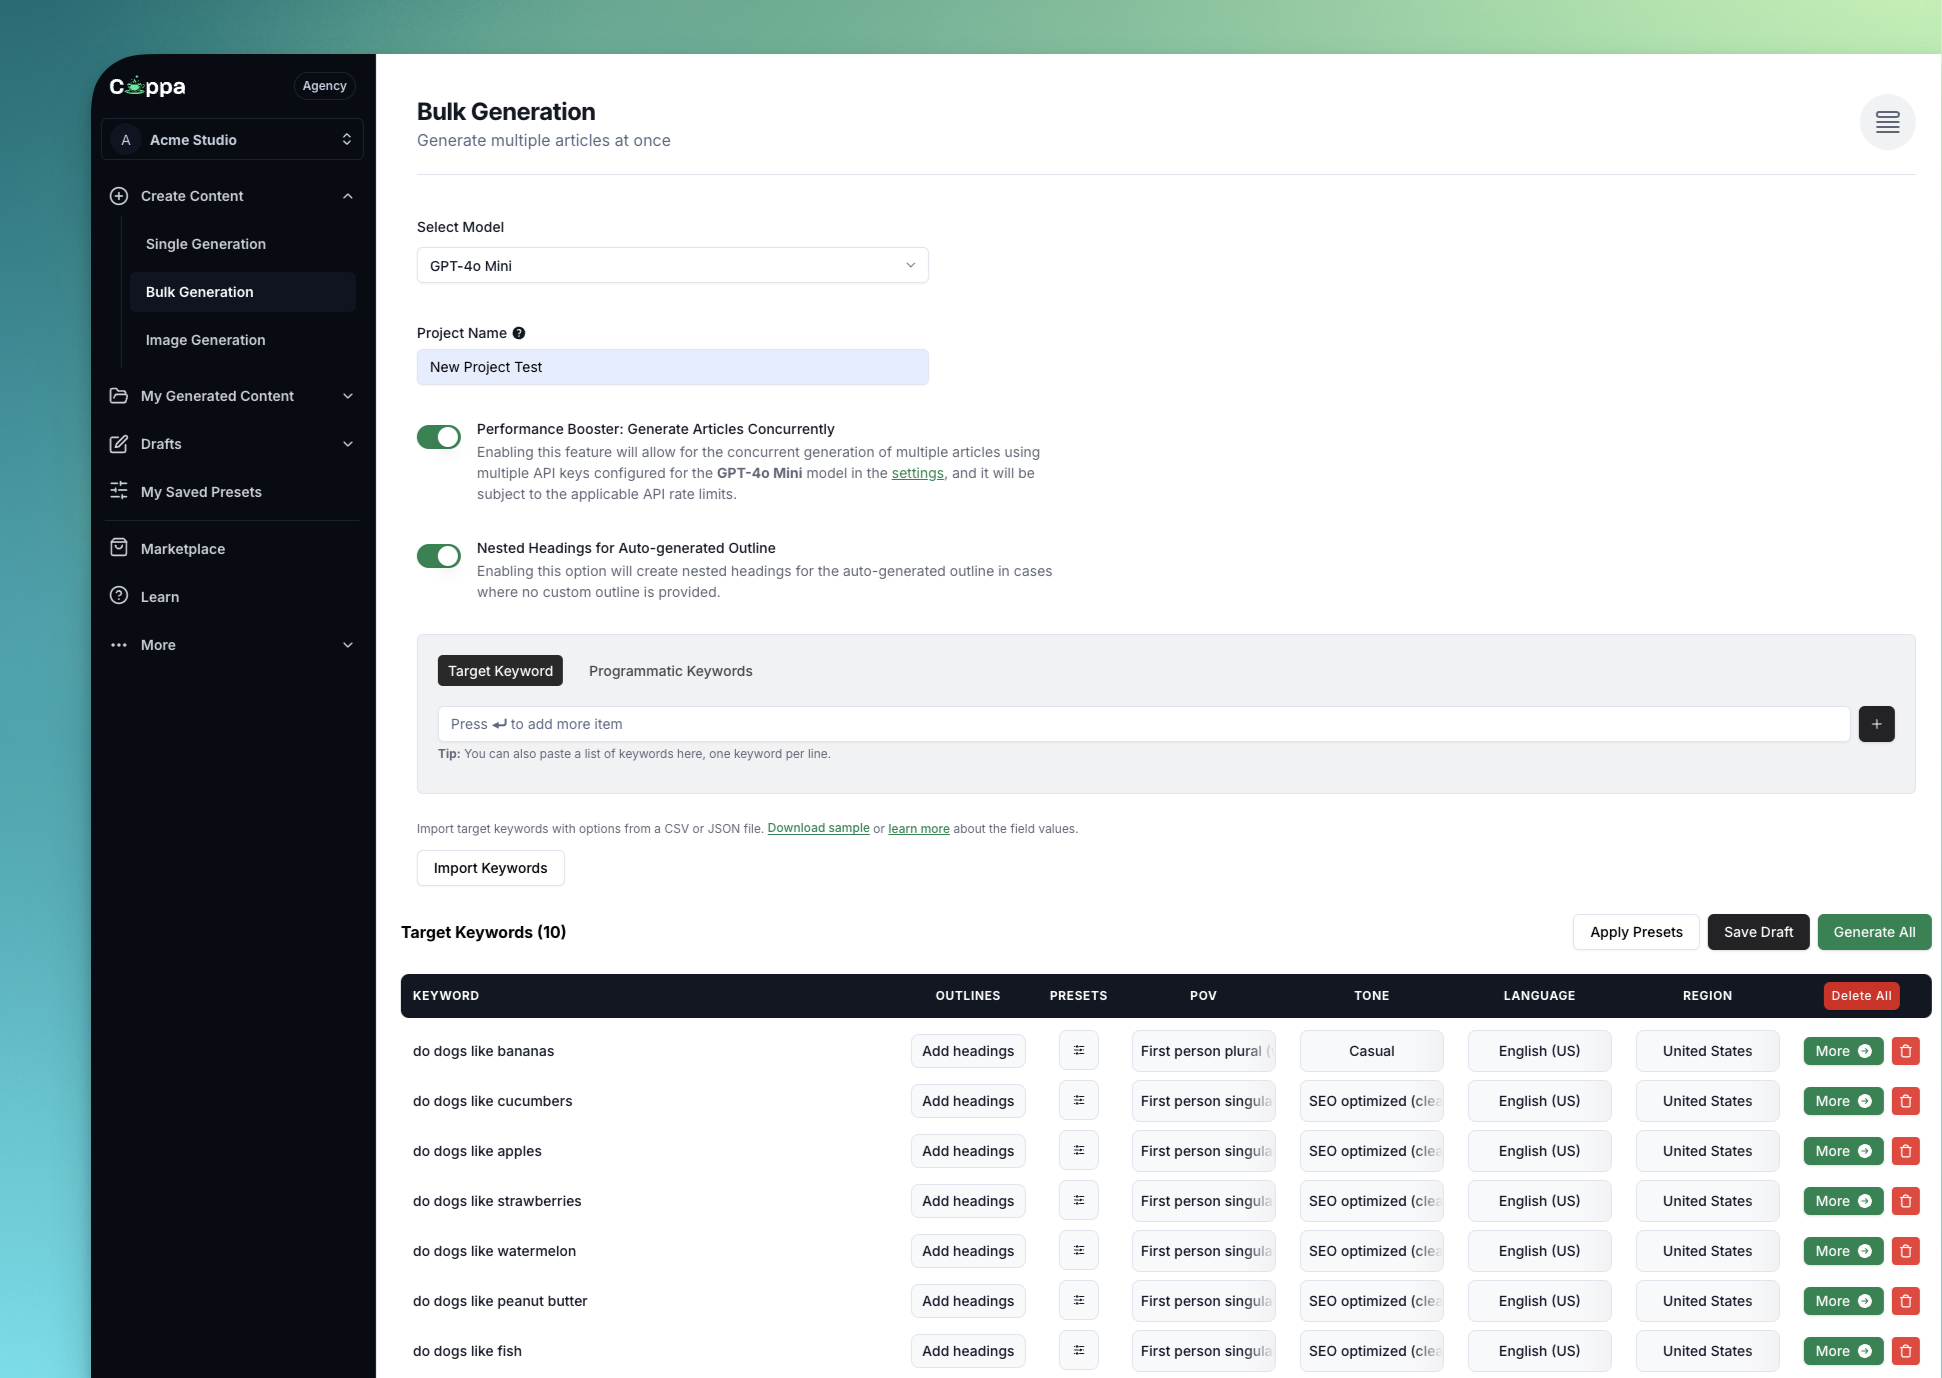Go to Single Generation menu item

[205, 244]
